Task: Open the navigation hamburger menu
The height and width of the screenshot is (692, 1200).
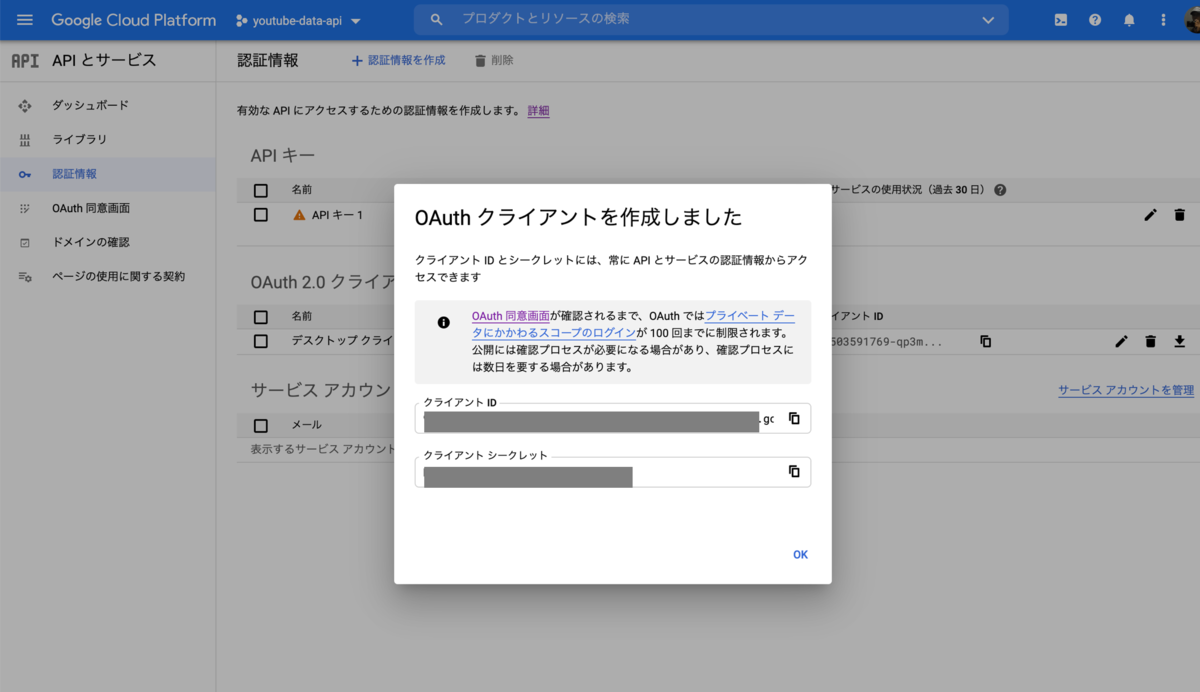Action: (x=24, y=19)
